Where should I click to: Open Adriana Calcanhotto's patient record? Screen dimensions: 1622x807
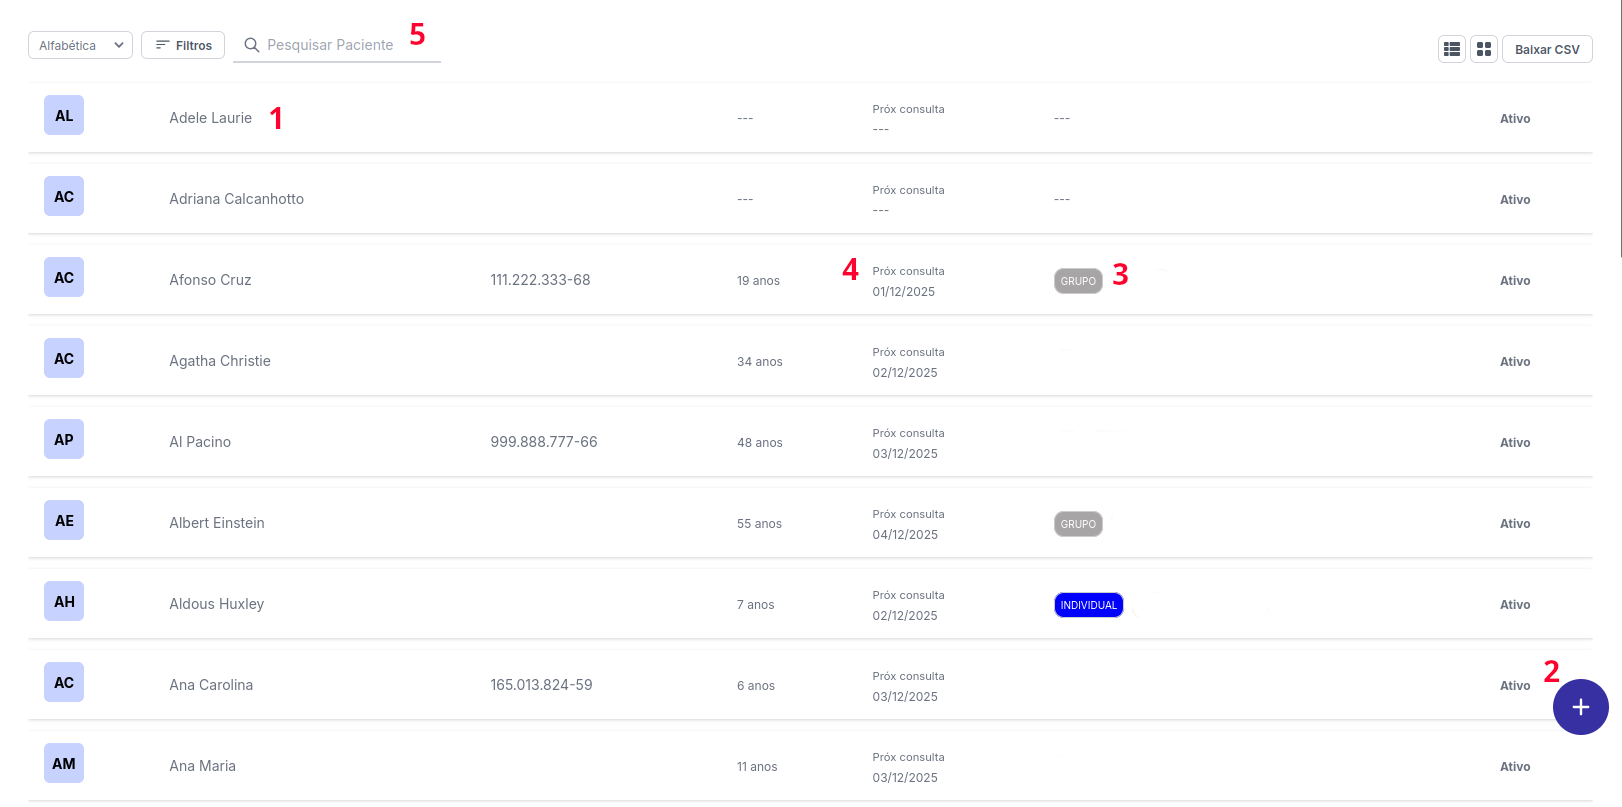tap(236, 199)
